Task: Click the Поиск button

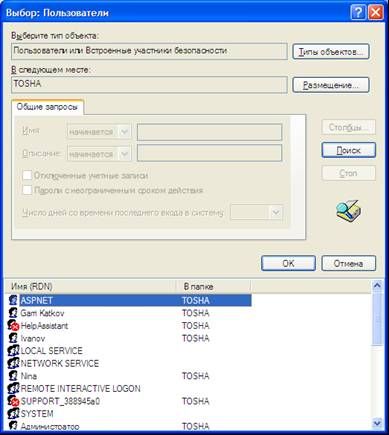Action: click(x=348, y=150)
